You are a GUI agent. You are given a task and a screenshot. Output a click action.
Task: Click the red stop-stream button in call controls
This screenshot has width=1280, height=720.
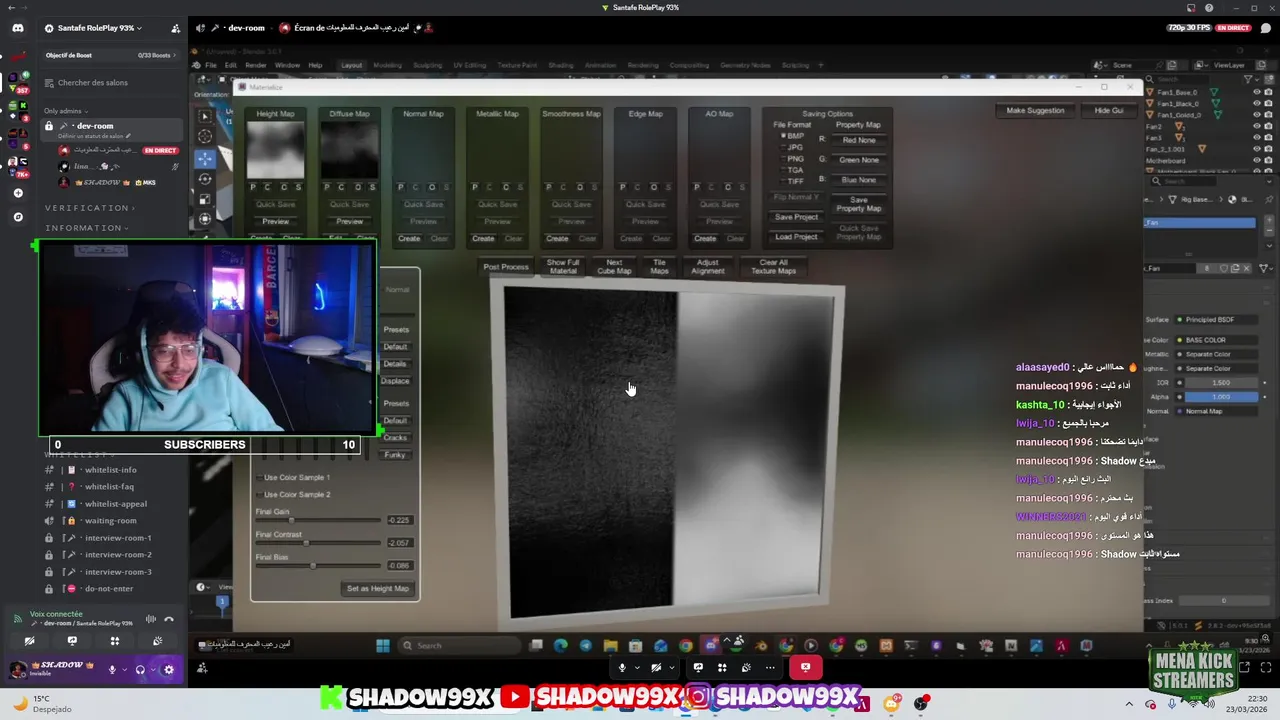[805, 667]
